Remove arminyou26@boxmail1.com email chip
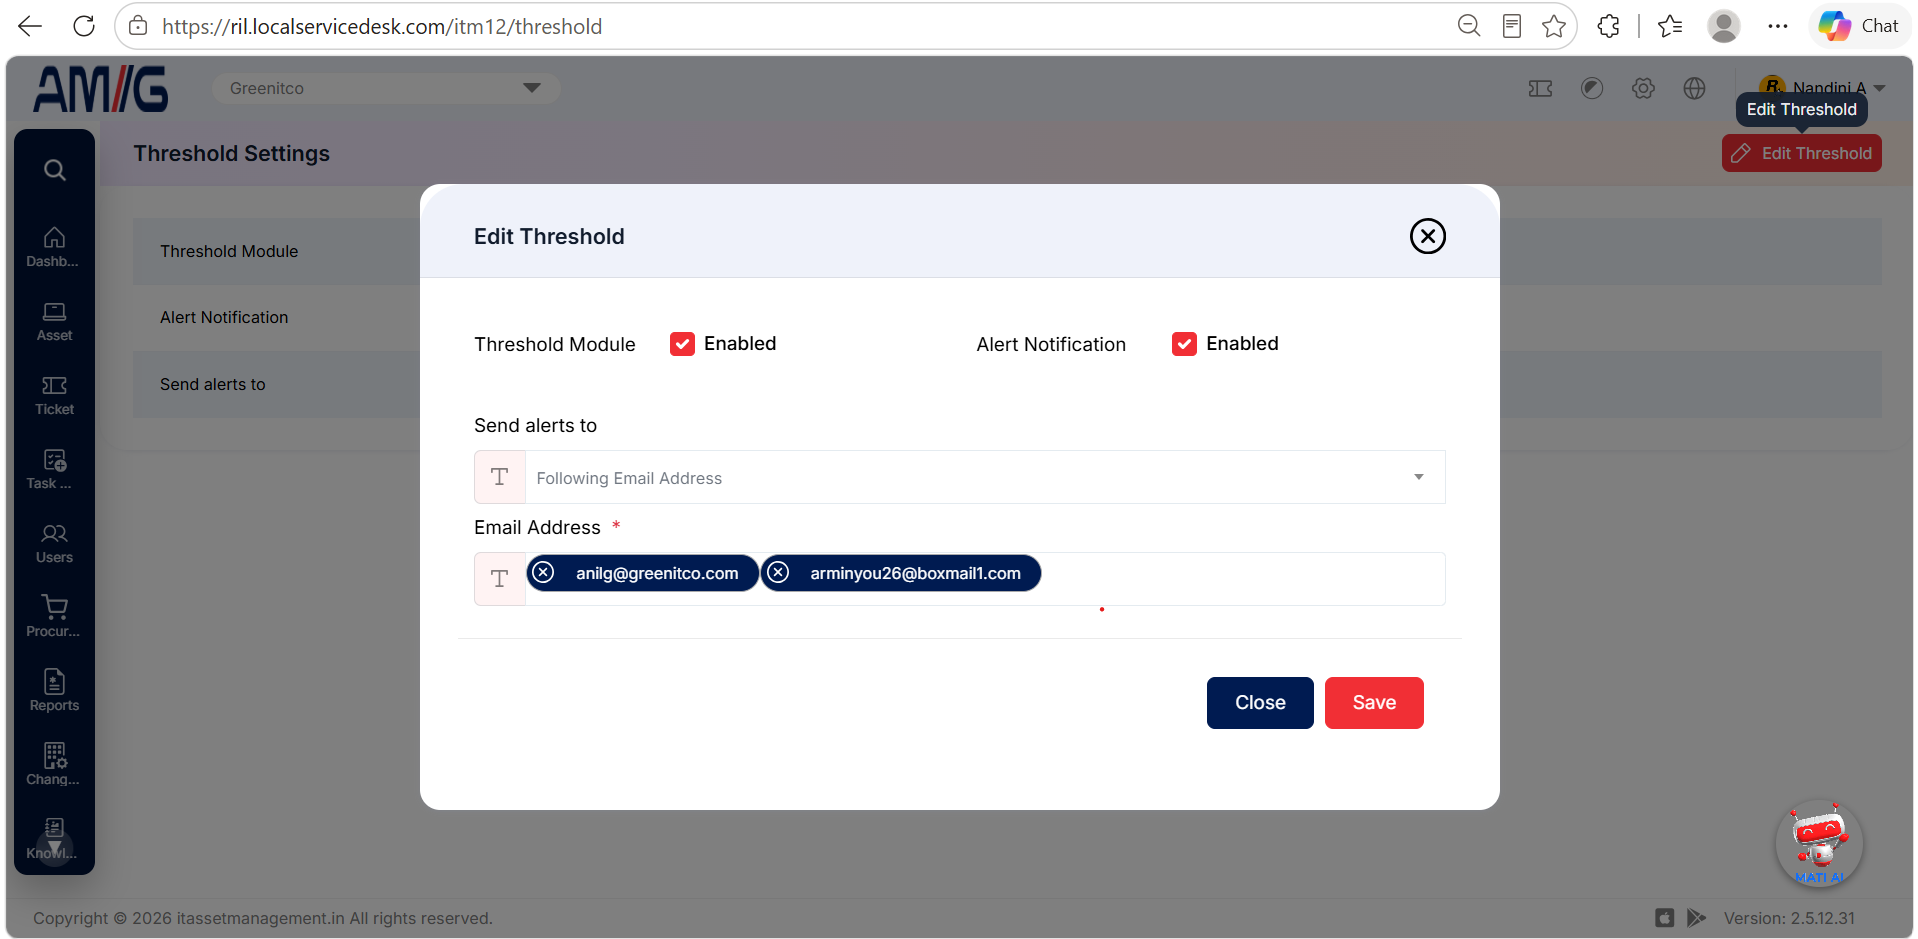The height and width of the screenshot is (939, 1918). tap(778, 572)
